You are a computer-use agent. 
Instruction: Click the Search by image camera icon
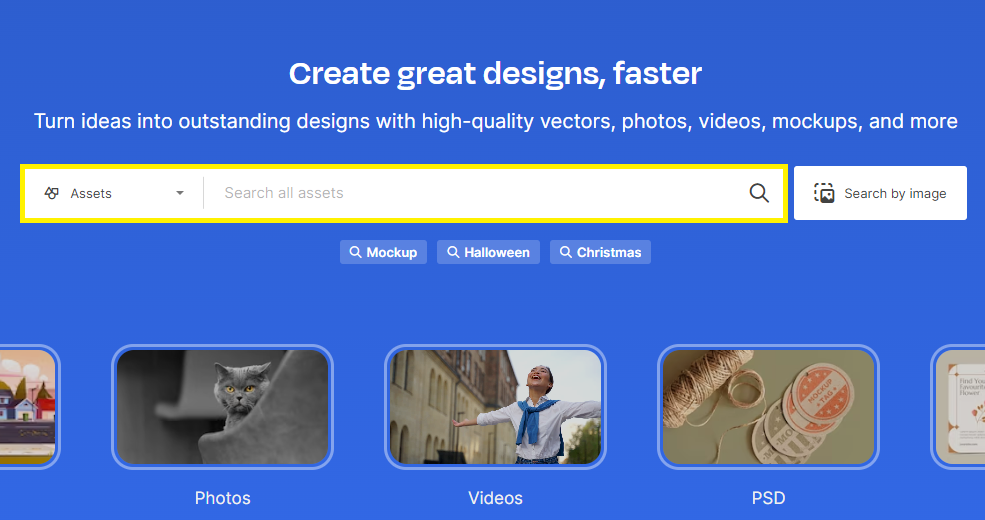click(x=824, y=193)
